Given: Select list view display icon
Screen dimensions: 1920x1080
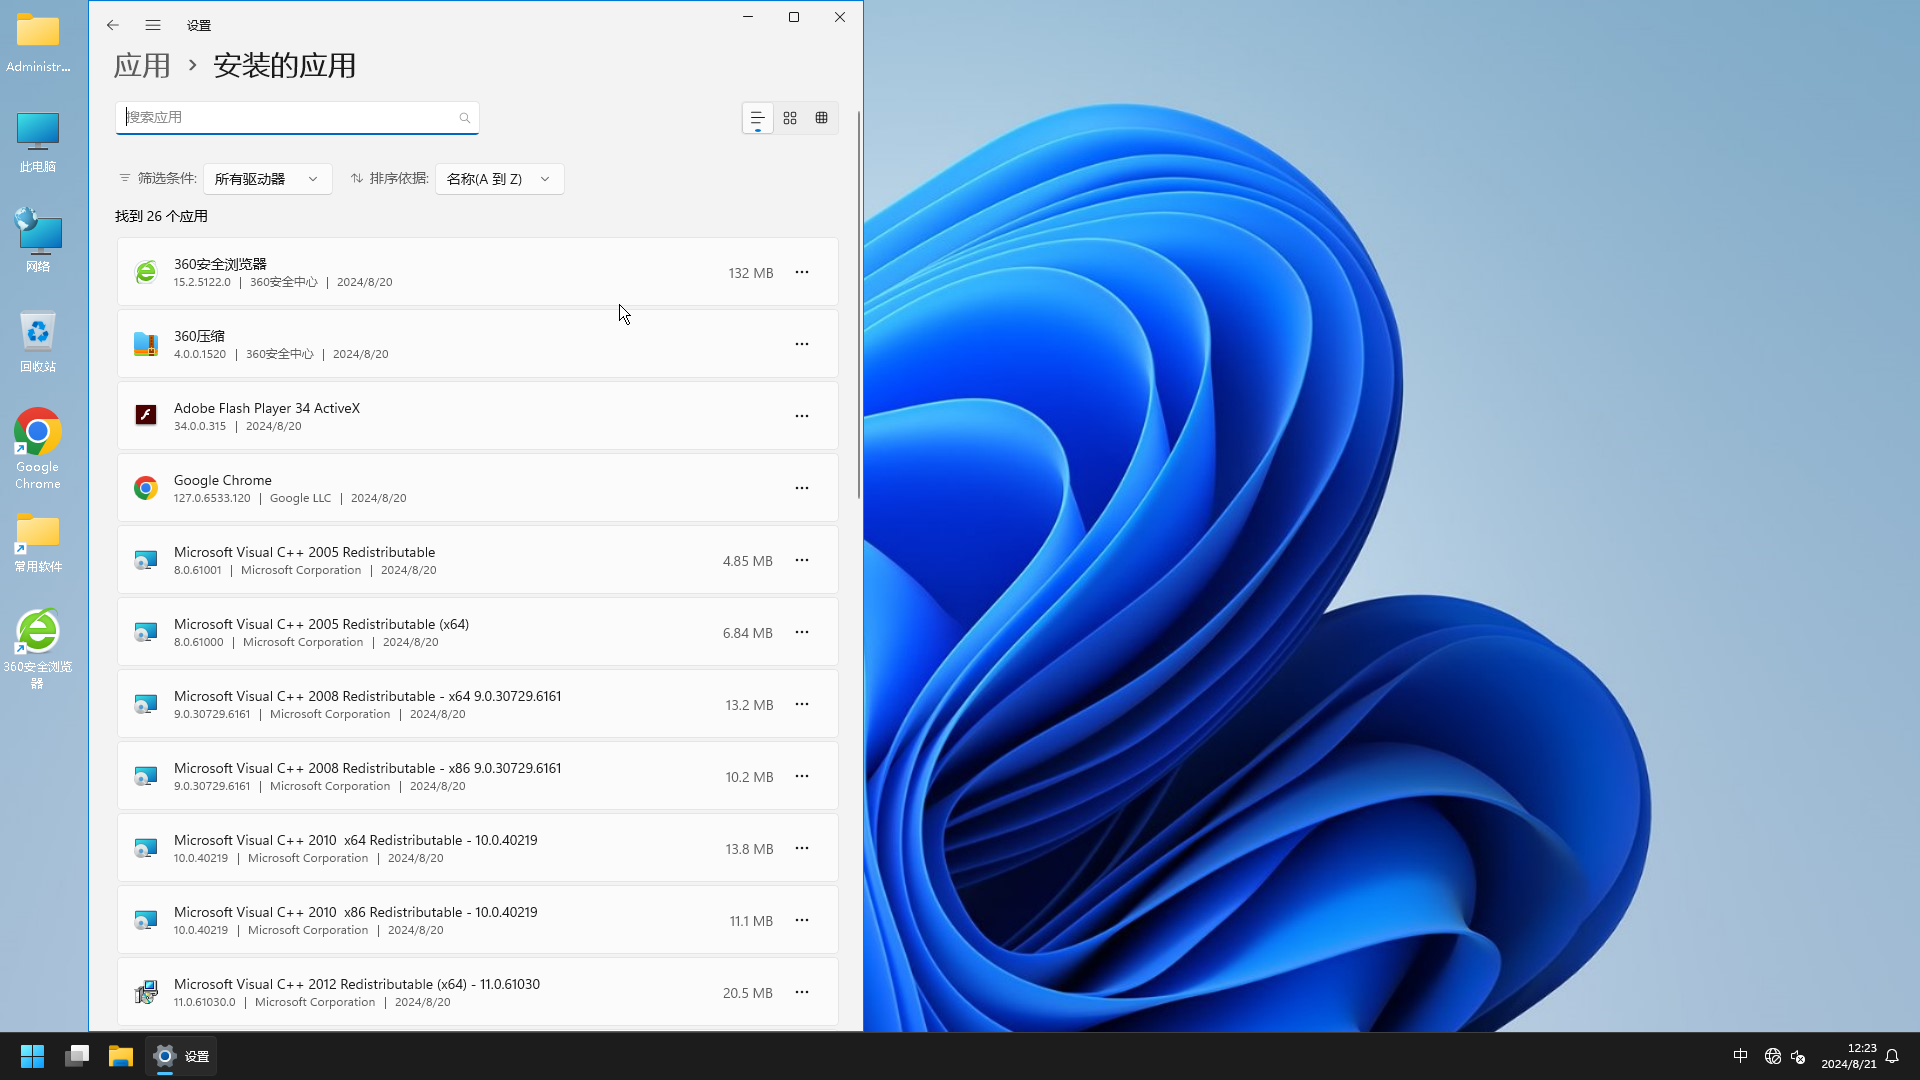Looking at the screenshot, I should coord(758,117).
